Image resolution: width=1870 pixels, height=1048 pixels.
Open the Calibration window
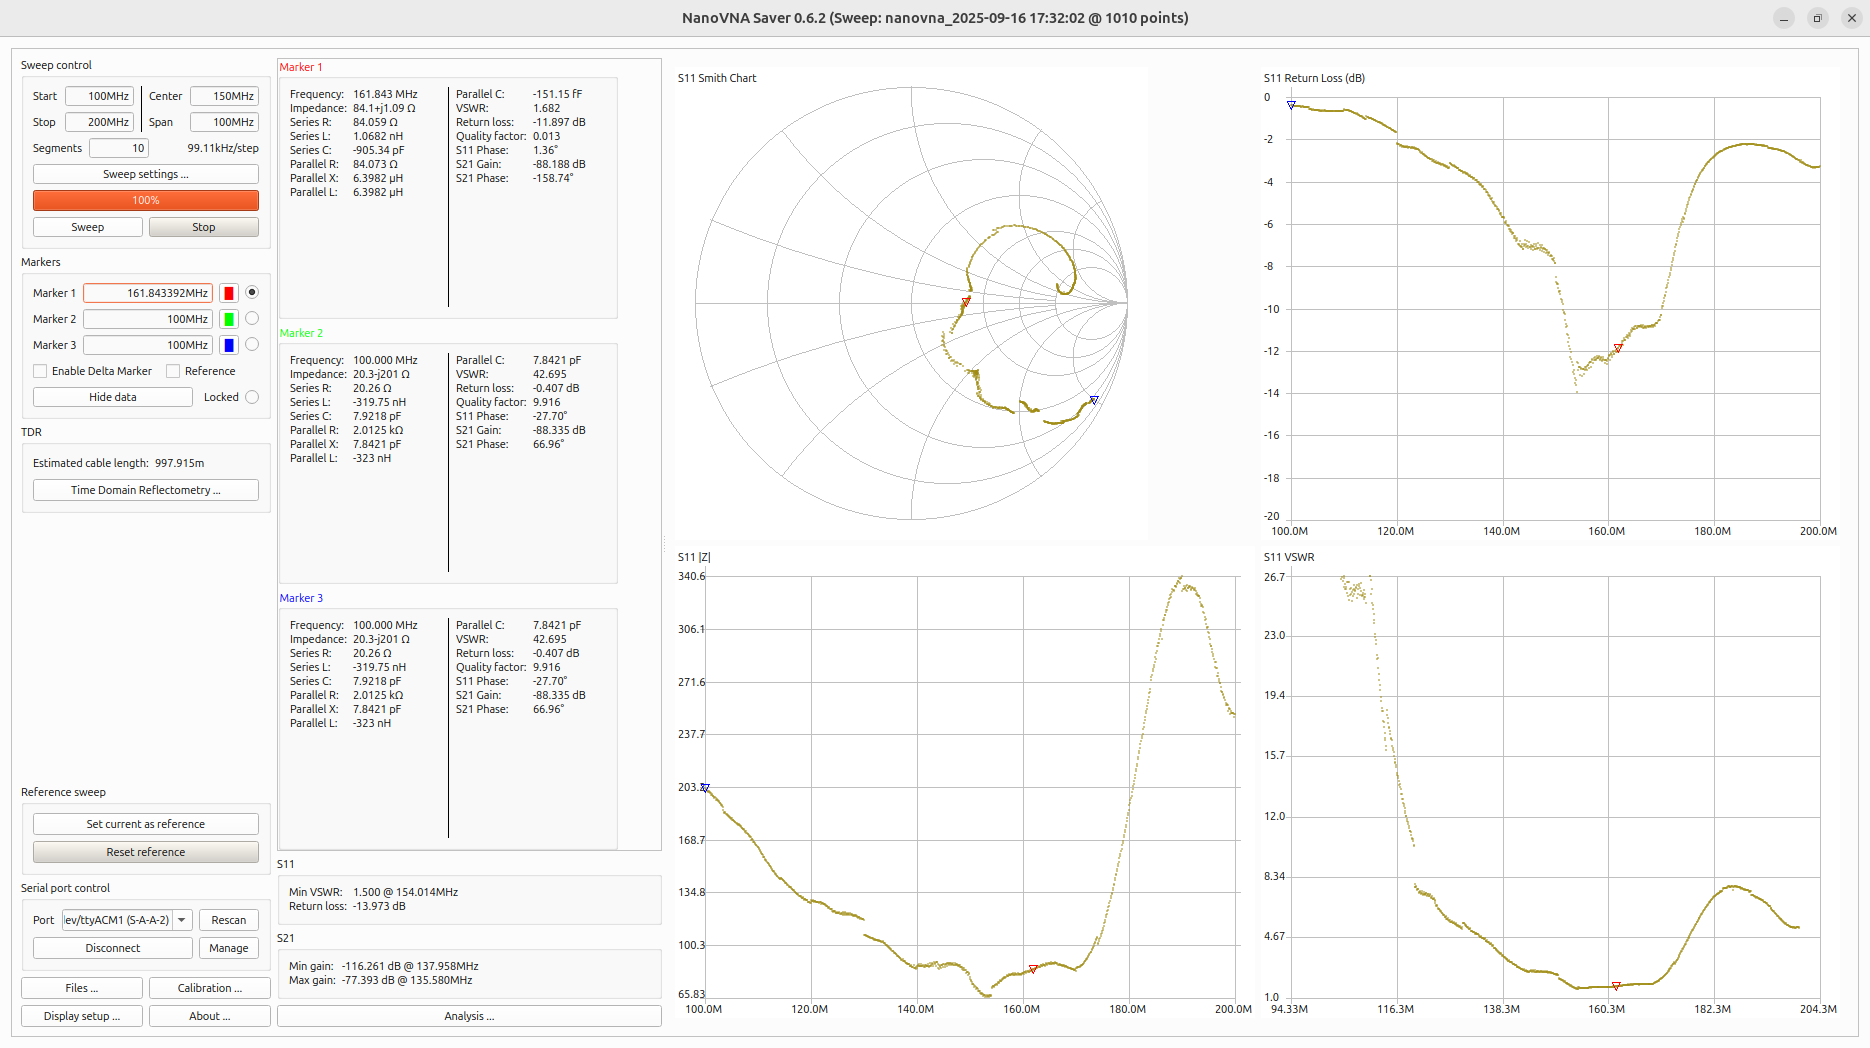210,988
